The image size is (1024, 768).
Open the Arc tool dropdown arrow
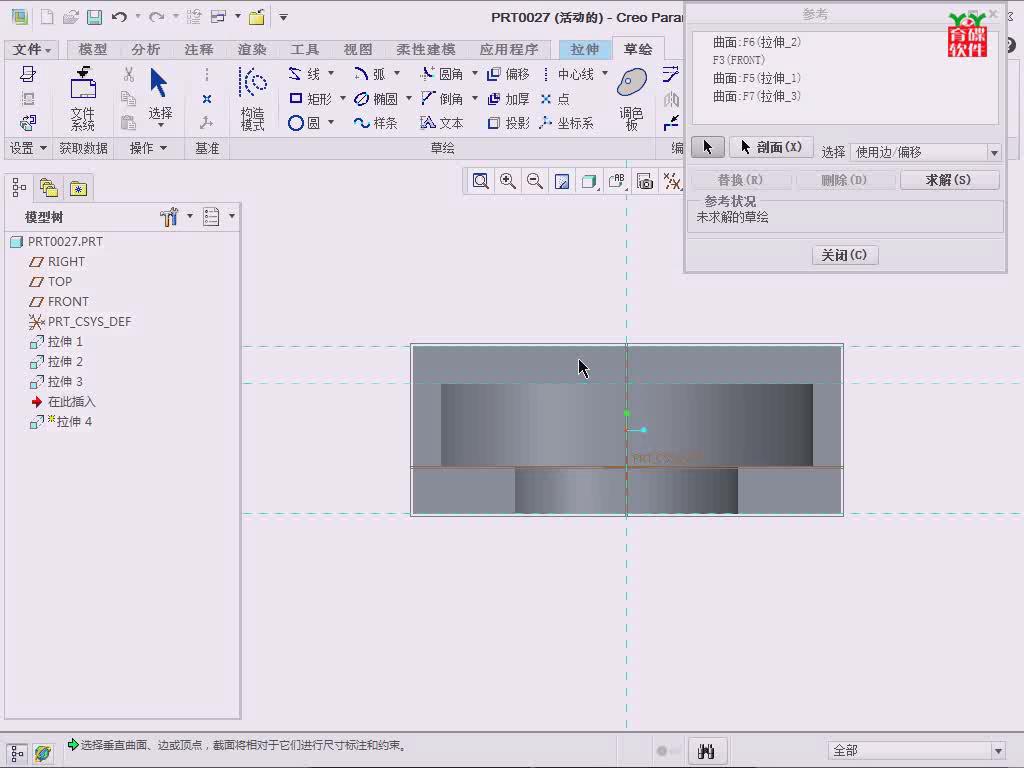[396, 73]
